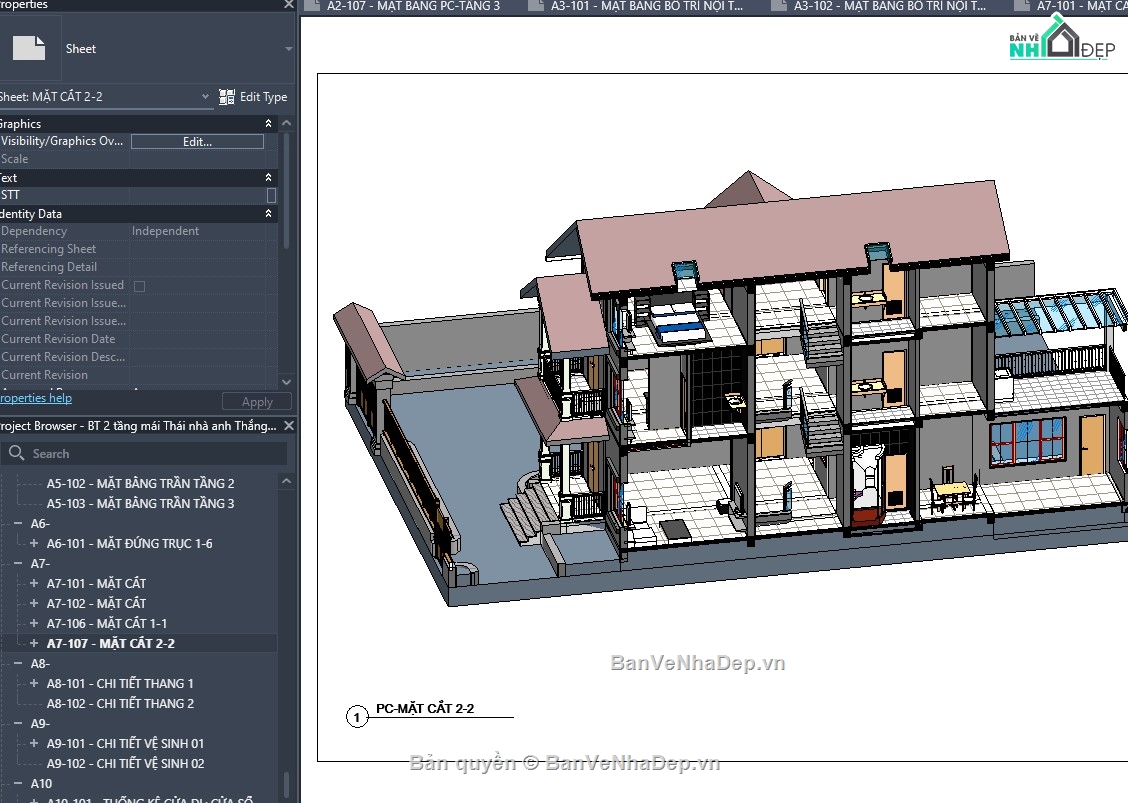The height and width of the screenshot is (803, 1128).
Task: Click the PC-MẶT CẮT 2-2 view title
Action: point(424,709)
